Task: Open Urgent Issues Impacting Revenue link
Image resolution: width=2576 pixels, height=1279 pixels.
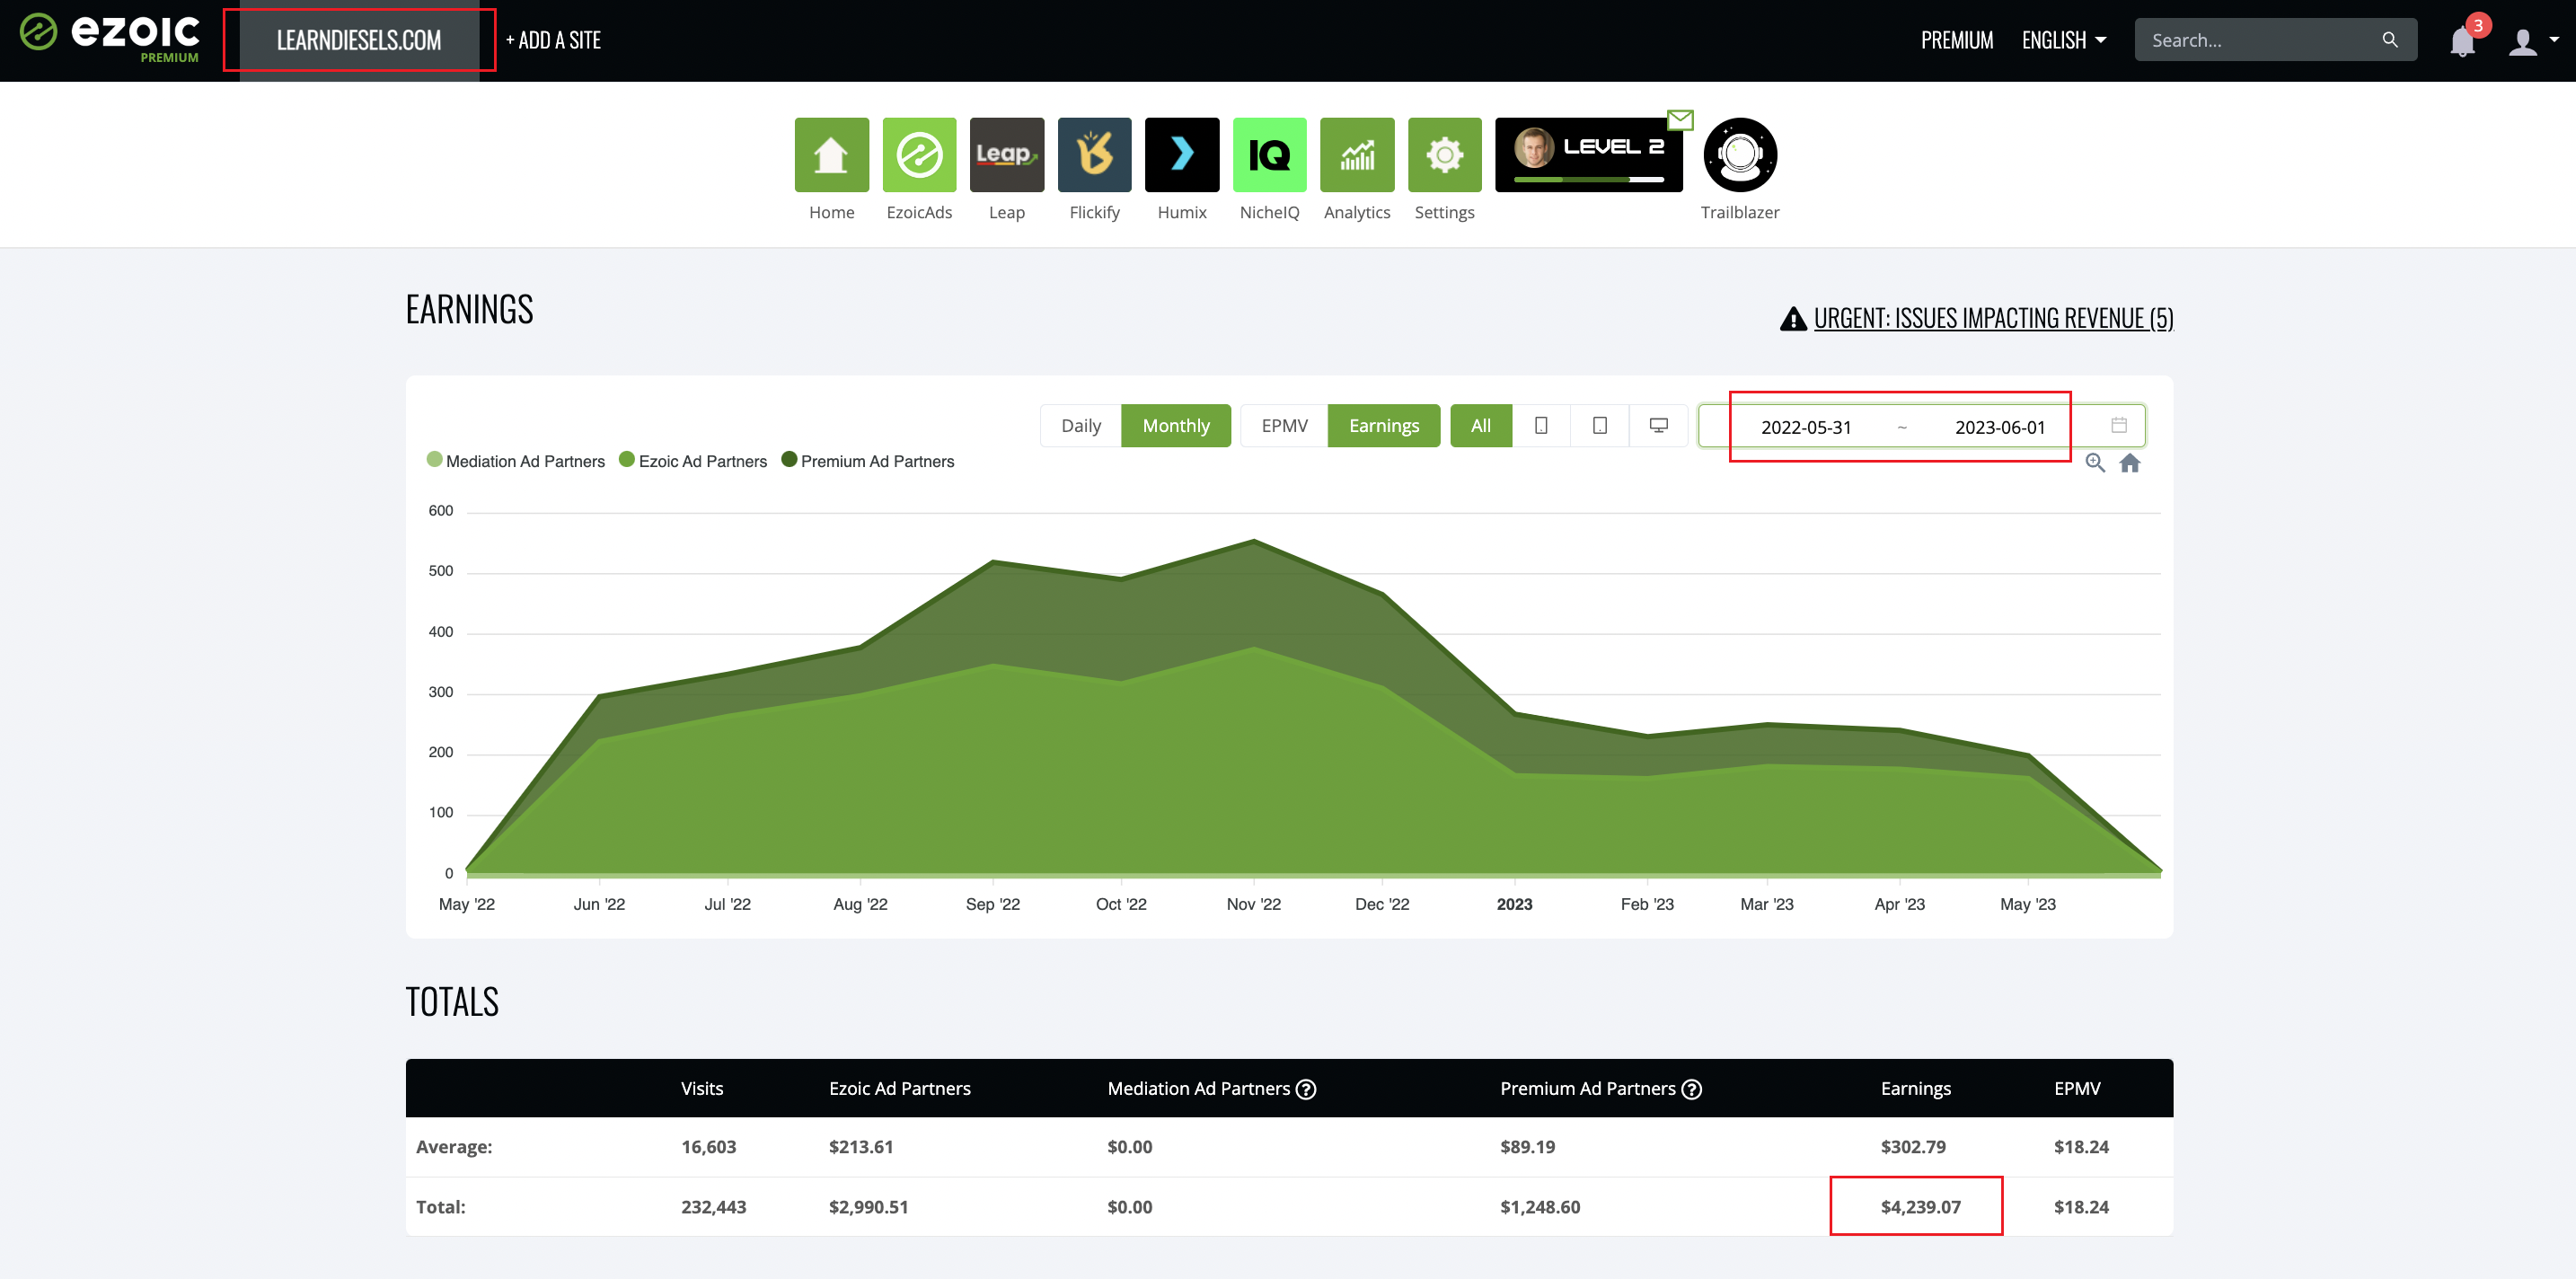Action: coord(1993,318)
